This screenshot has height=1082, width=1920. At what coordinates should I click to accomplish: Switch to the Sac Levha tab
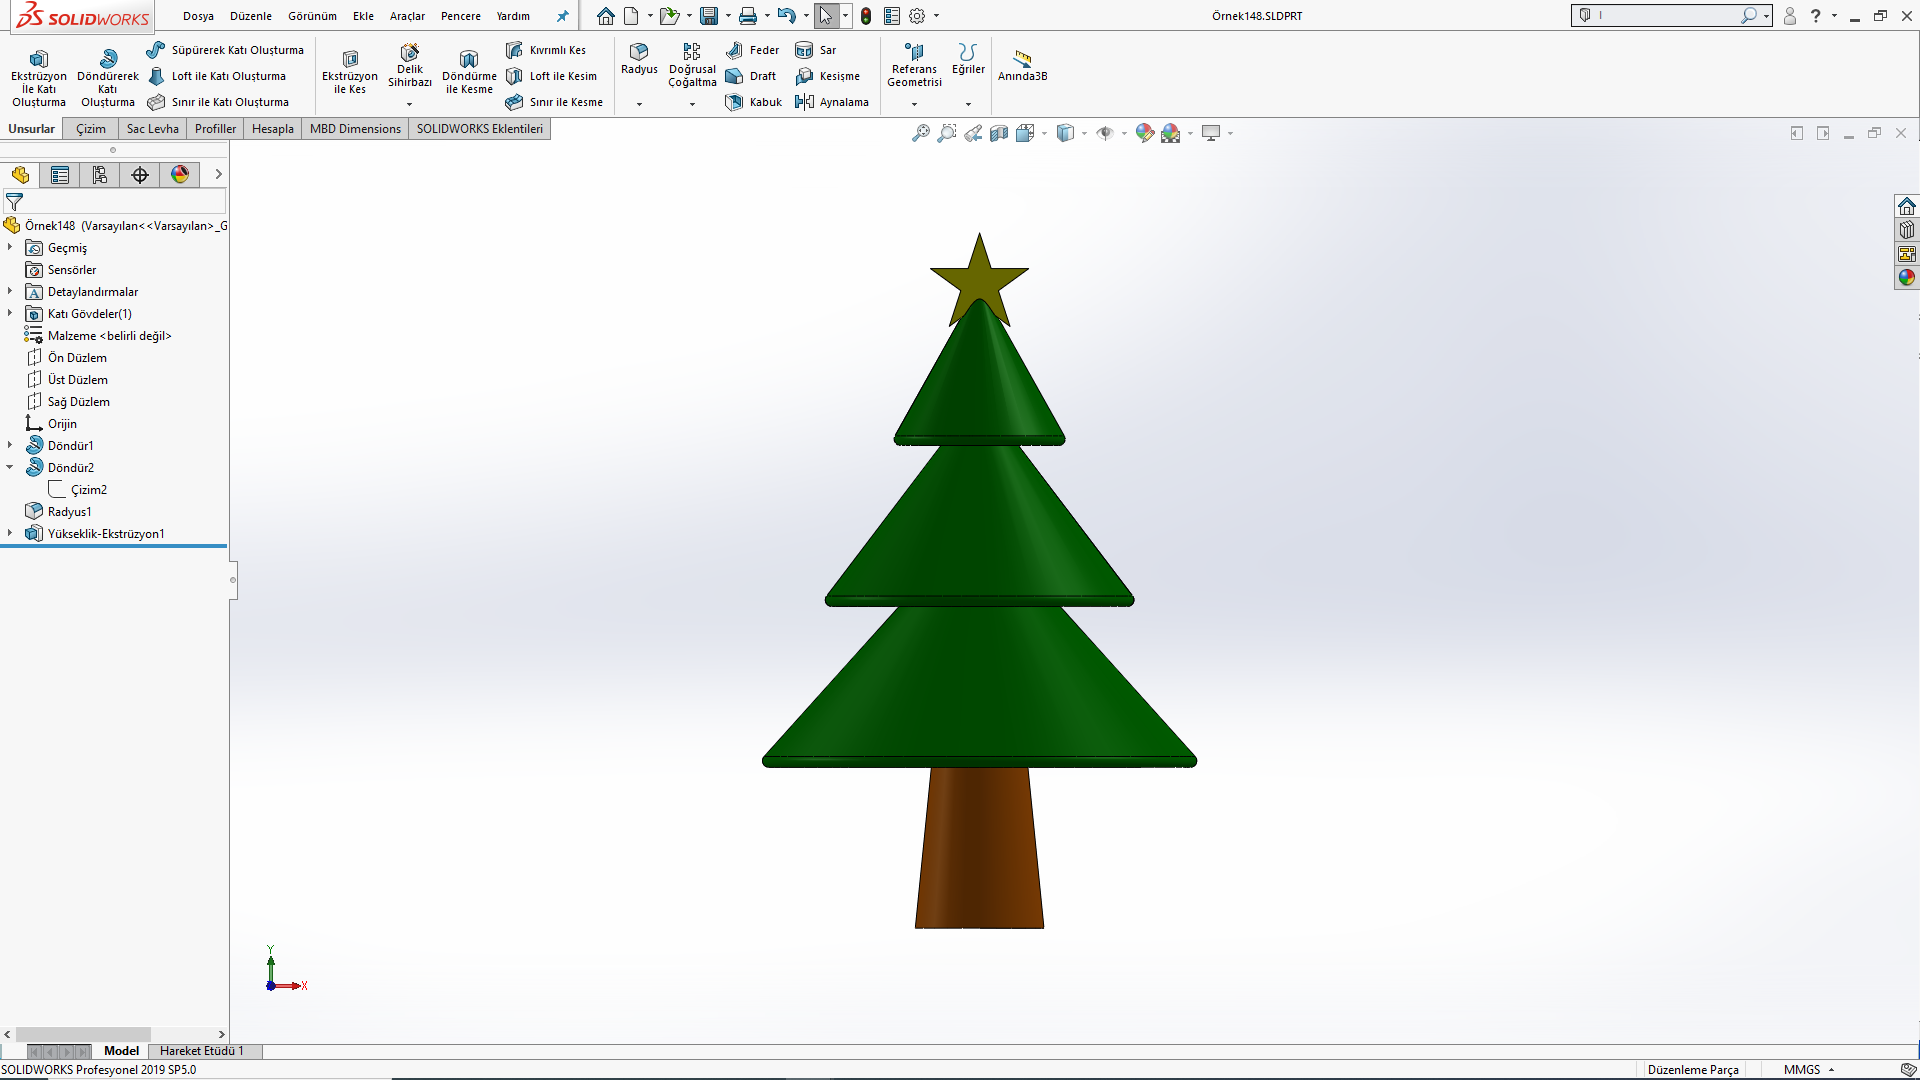[x=152, y=129]
